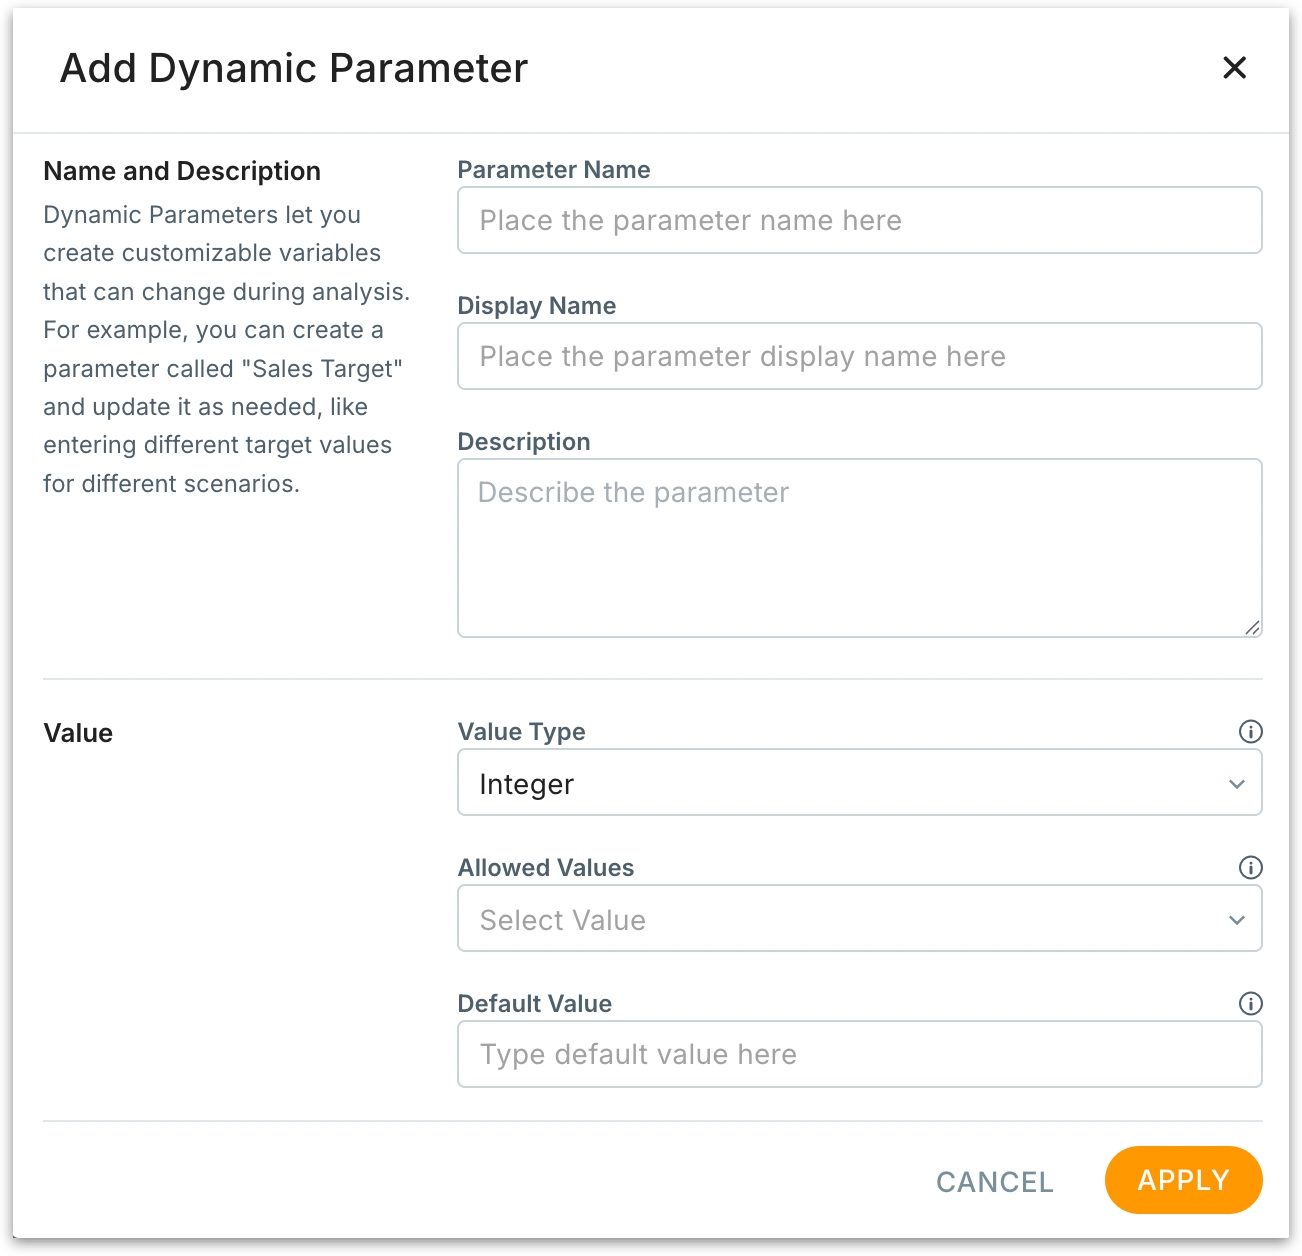Close the Add Dynamic Parameter dialog
1302x1256 pixels.
click(1234, 68)
